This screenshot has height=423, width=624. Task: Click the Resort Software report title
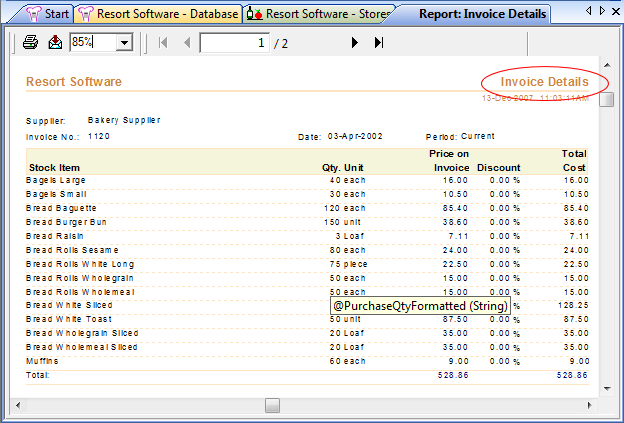click(x=74, y=82)
